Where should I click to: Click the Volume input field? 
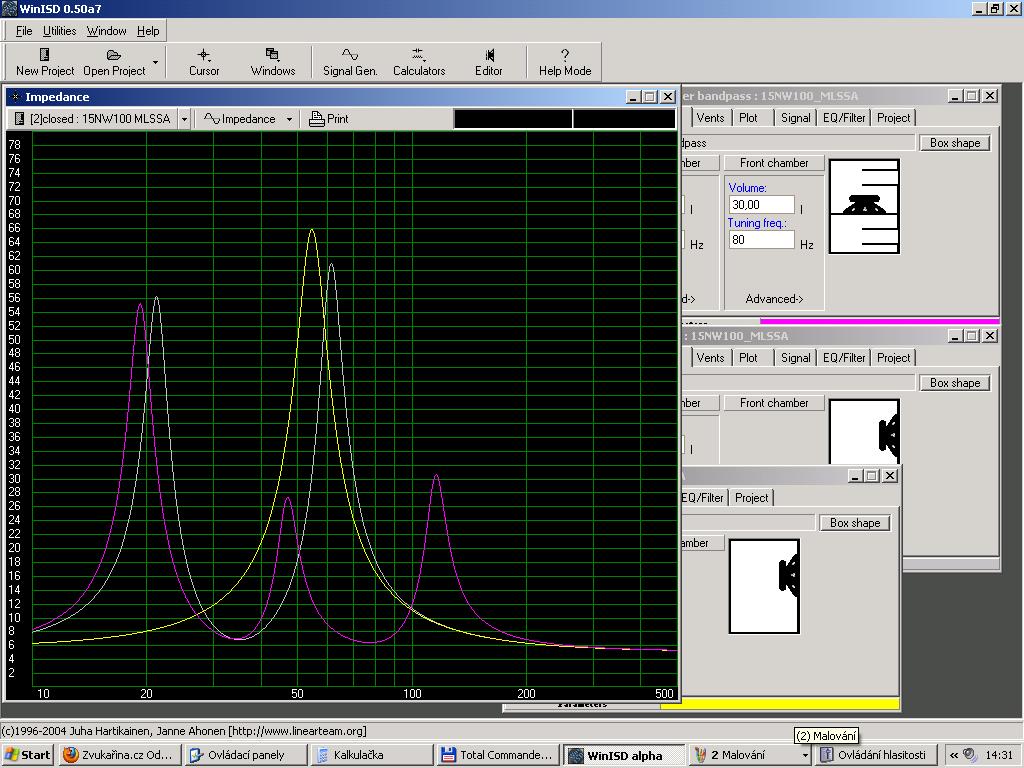pyautogui.click(x=760, y=205)
